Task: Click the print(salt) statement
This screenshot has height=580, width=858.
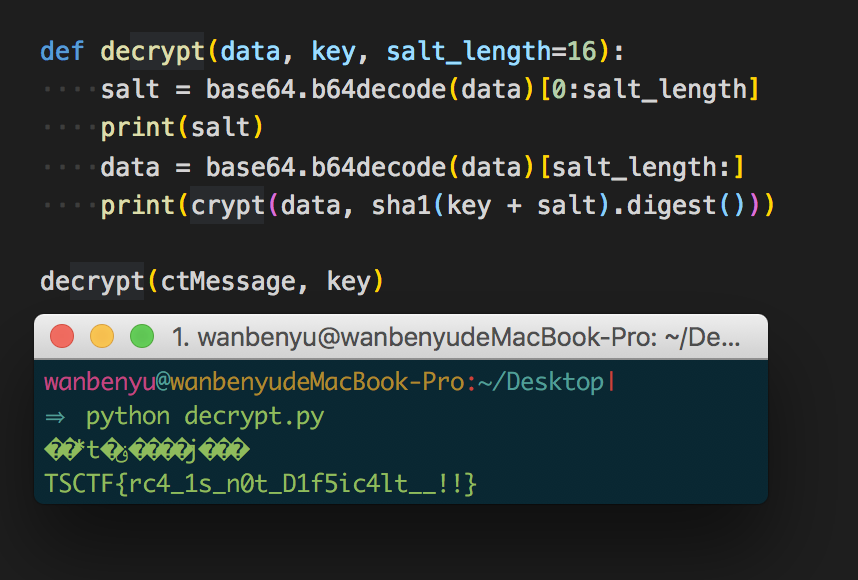Action: [182, 128]
